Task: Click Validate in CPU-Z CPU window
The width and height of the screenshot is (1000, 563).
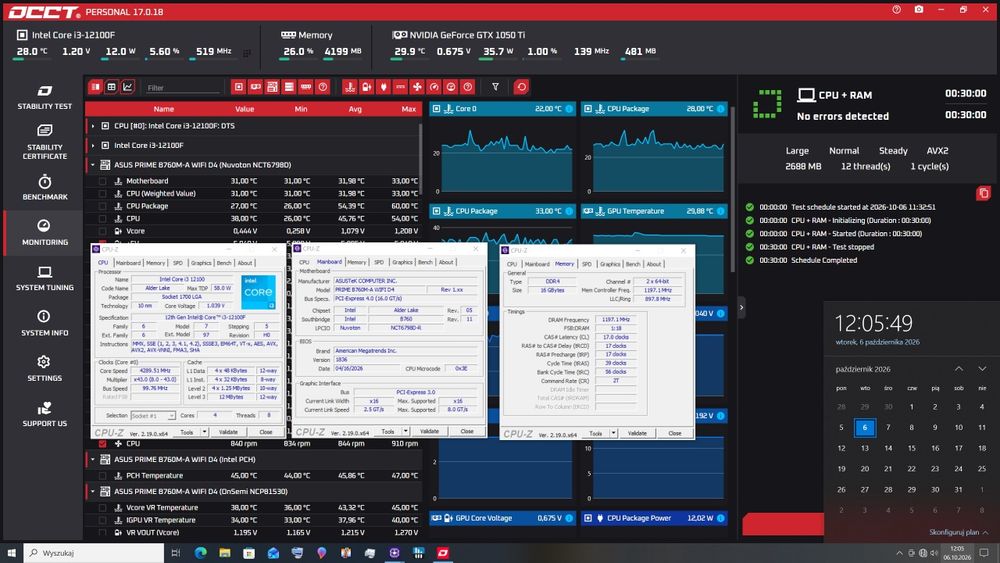Action: (x=228, y=432)
